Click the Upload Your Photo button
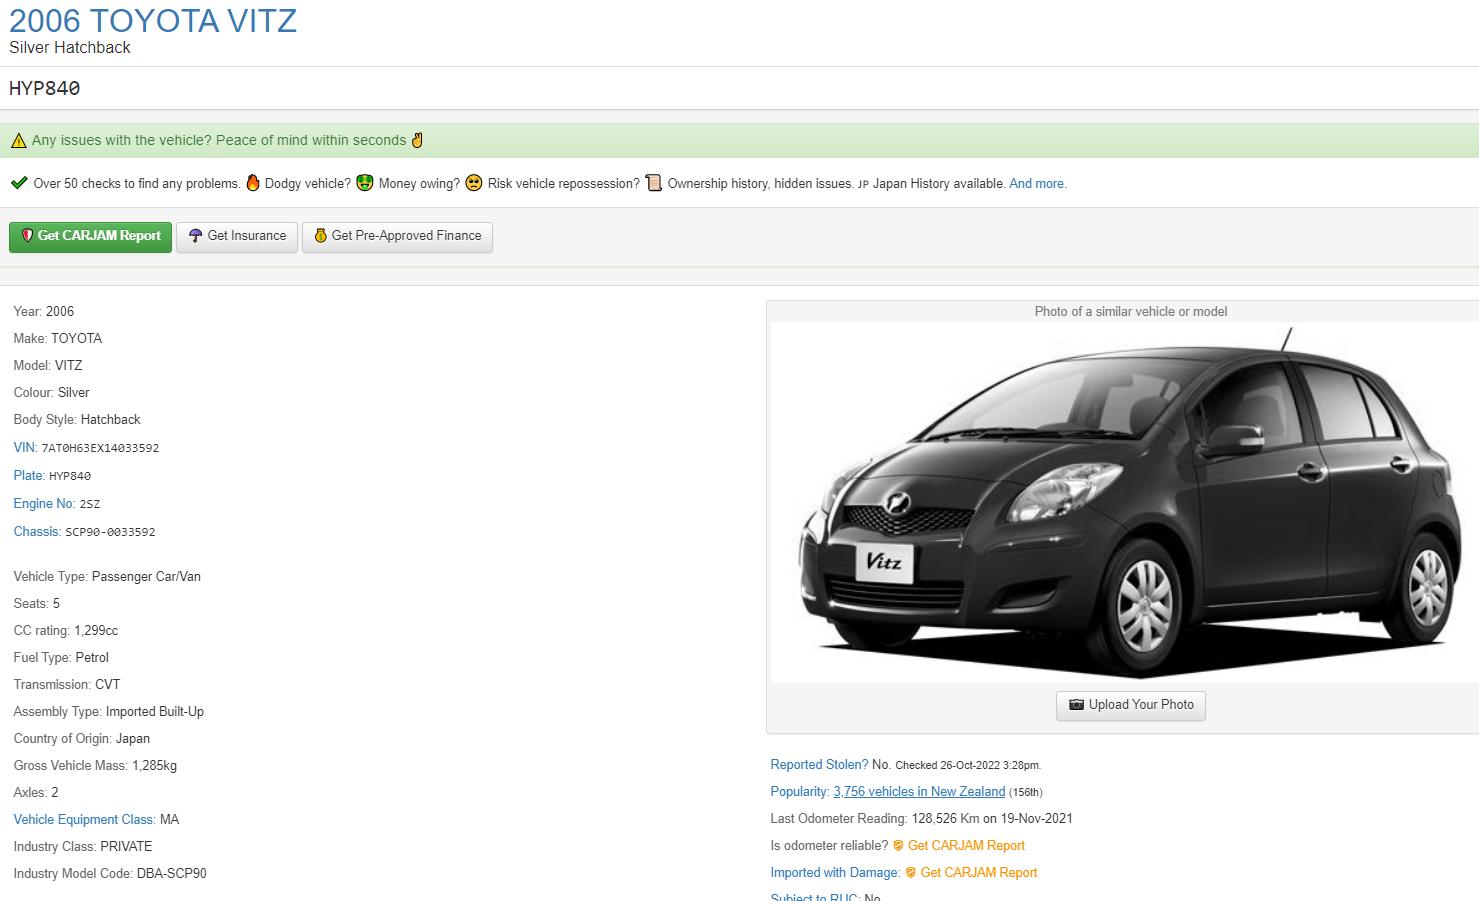This screenshot has height=901, width=1479. pos(1131,705)
